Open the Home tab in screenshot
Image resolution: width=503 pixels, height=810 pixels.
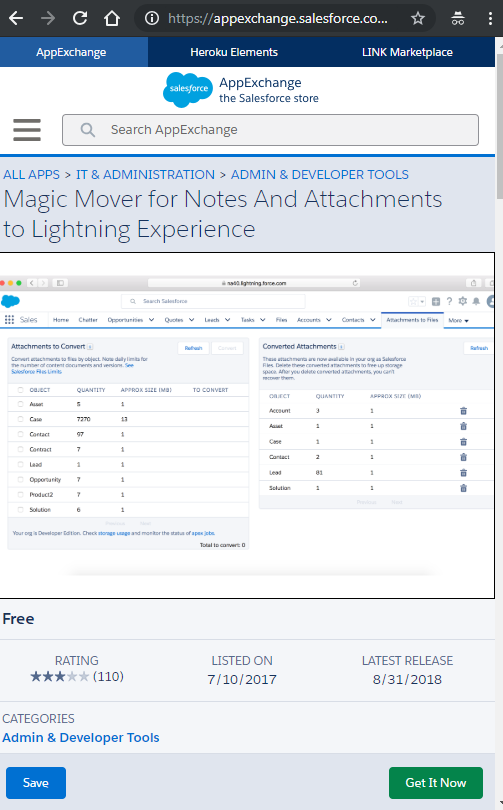coord(61,320)
